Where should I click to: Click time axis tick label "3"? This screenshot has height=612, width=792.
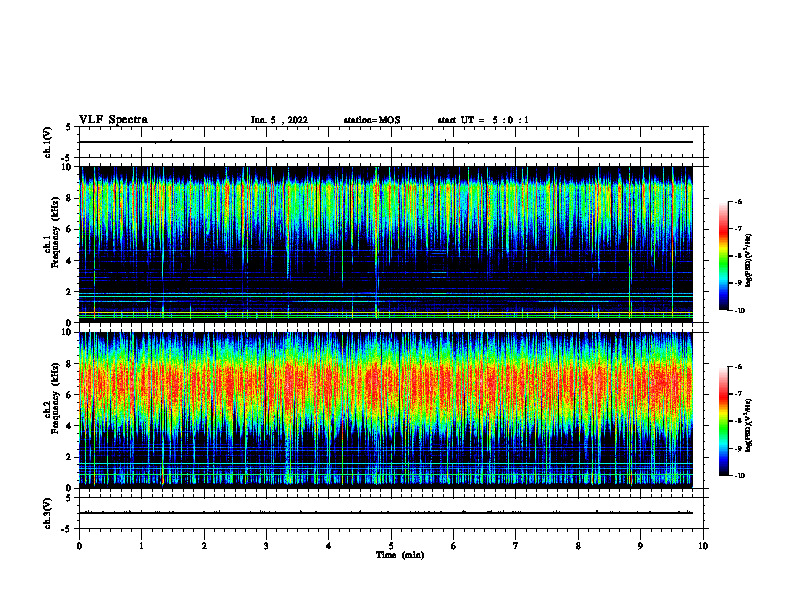tap(266, 546)
